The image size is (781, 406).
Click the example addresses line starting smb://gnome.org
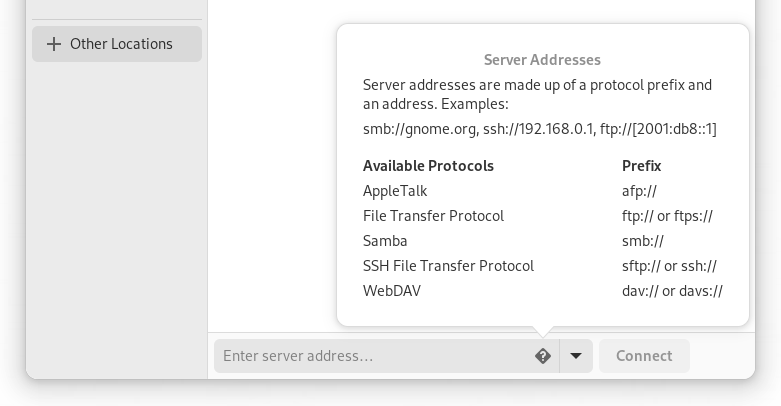coord(540,129)
